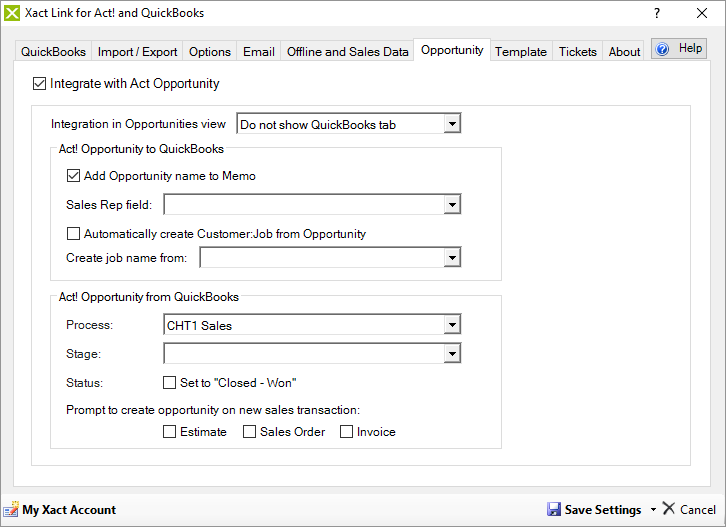This screenshot has width=726, height=527.
Task: Enable Automatically create Customer:Job from Opportunity
Action: click(73, 234)
